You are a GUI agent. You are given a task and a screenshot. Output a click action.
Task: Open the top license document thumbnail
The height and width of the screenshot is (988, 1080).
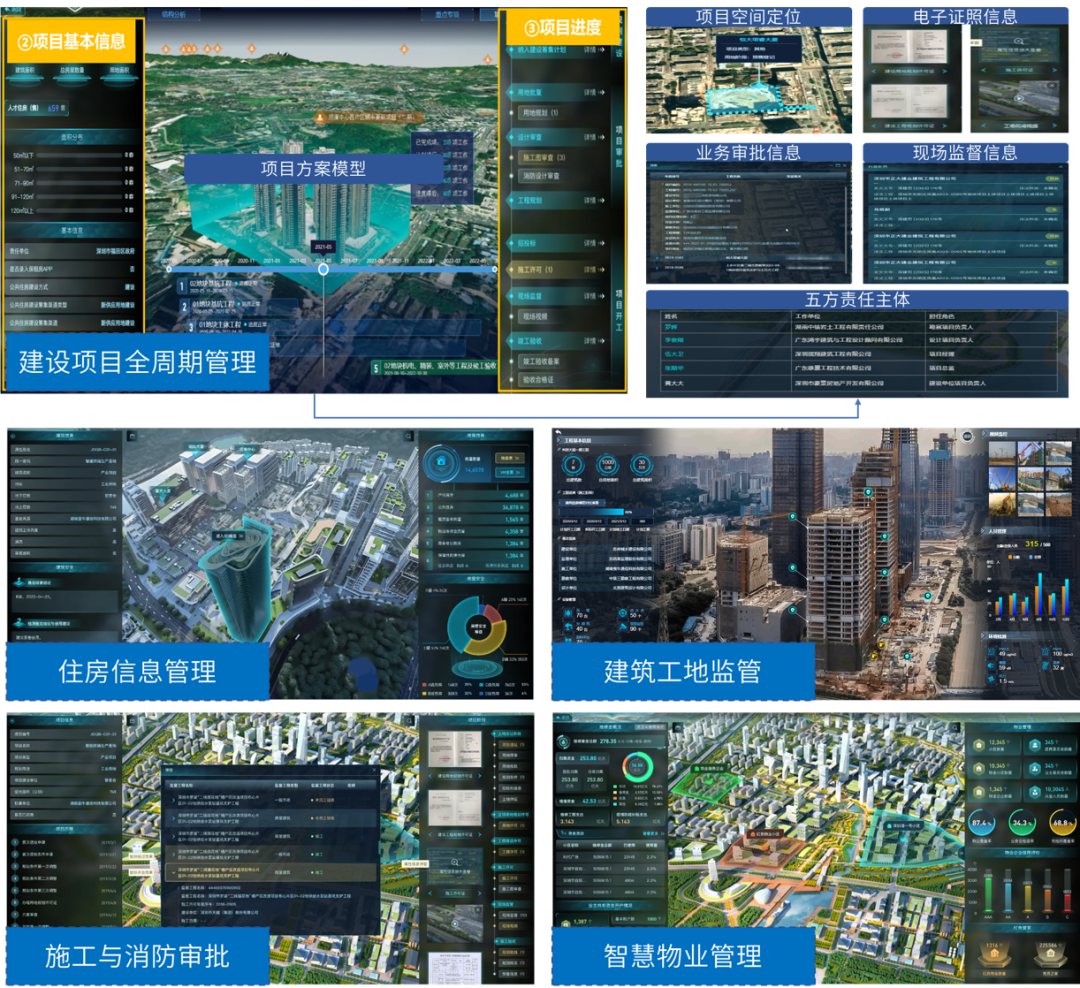909,46
